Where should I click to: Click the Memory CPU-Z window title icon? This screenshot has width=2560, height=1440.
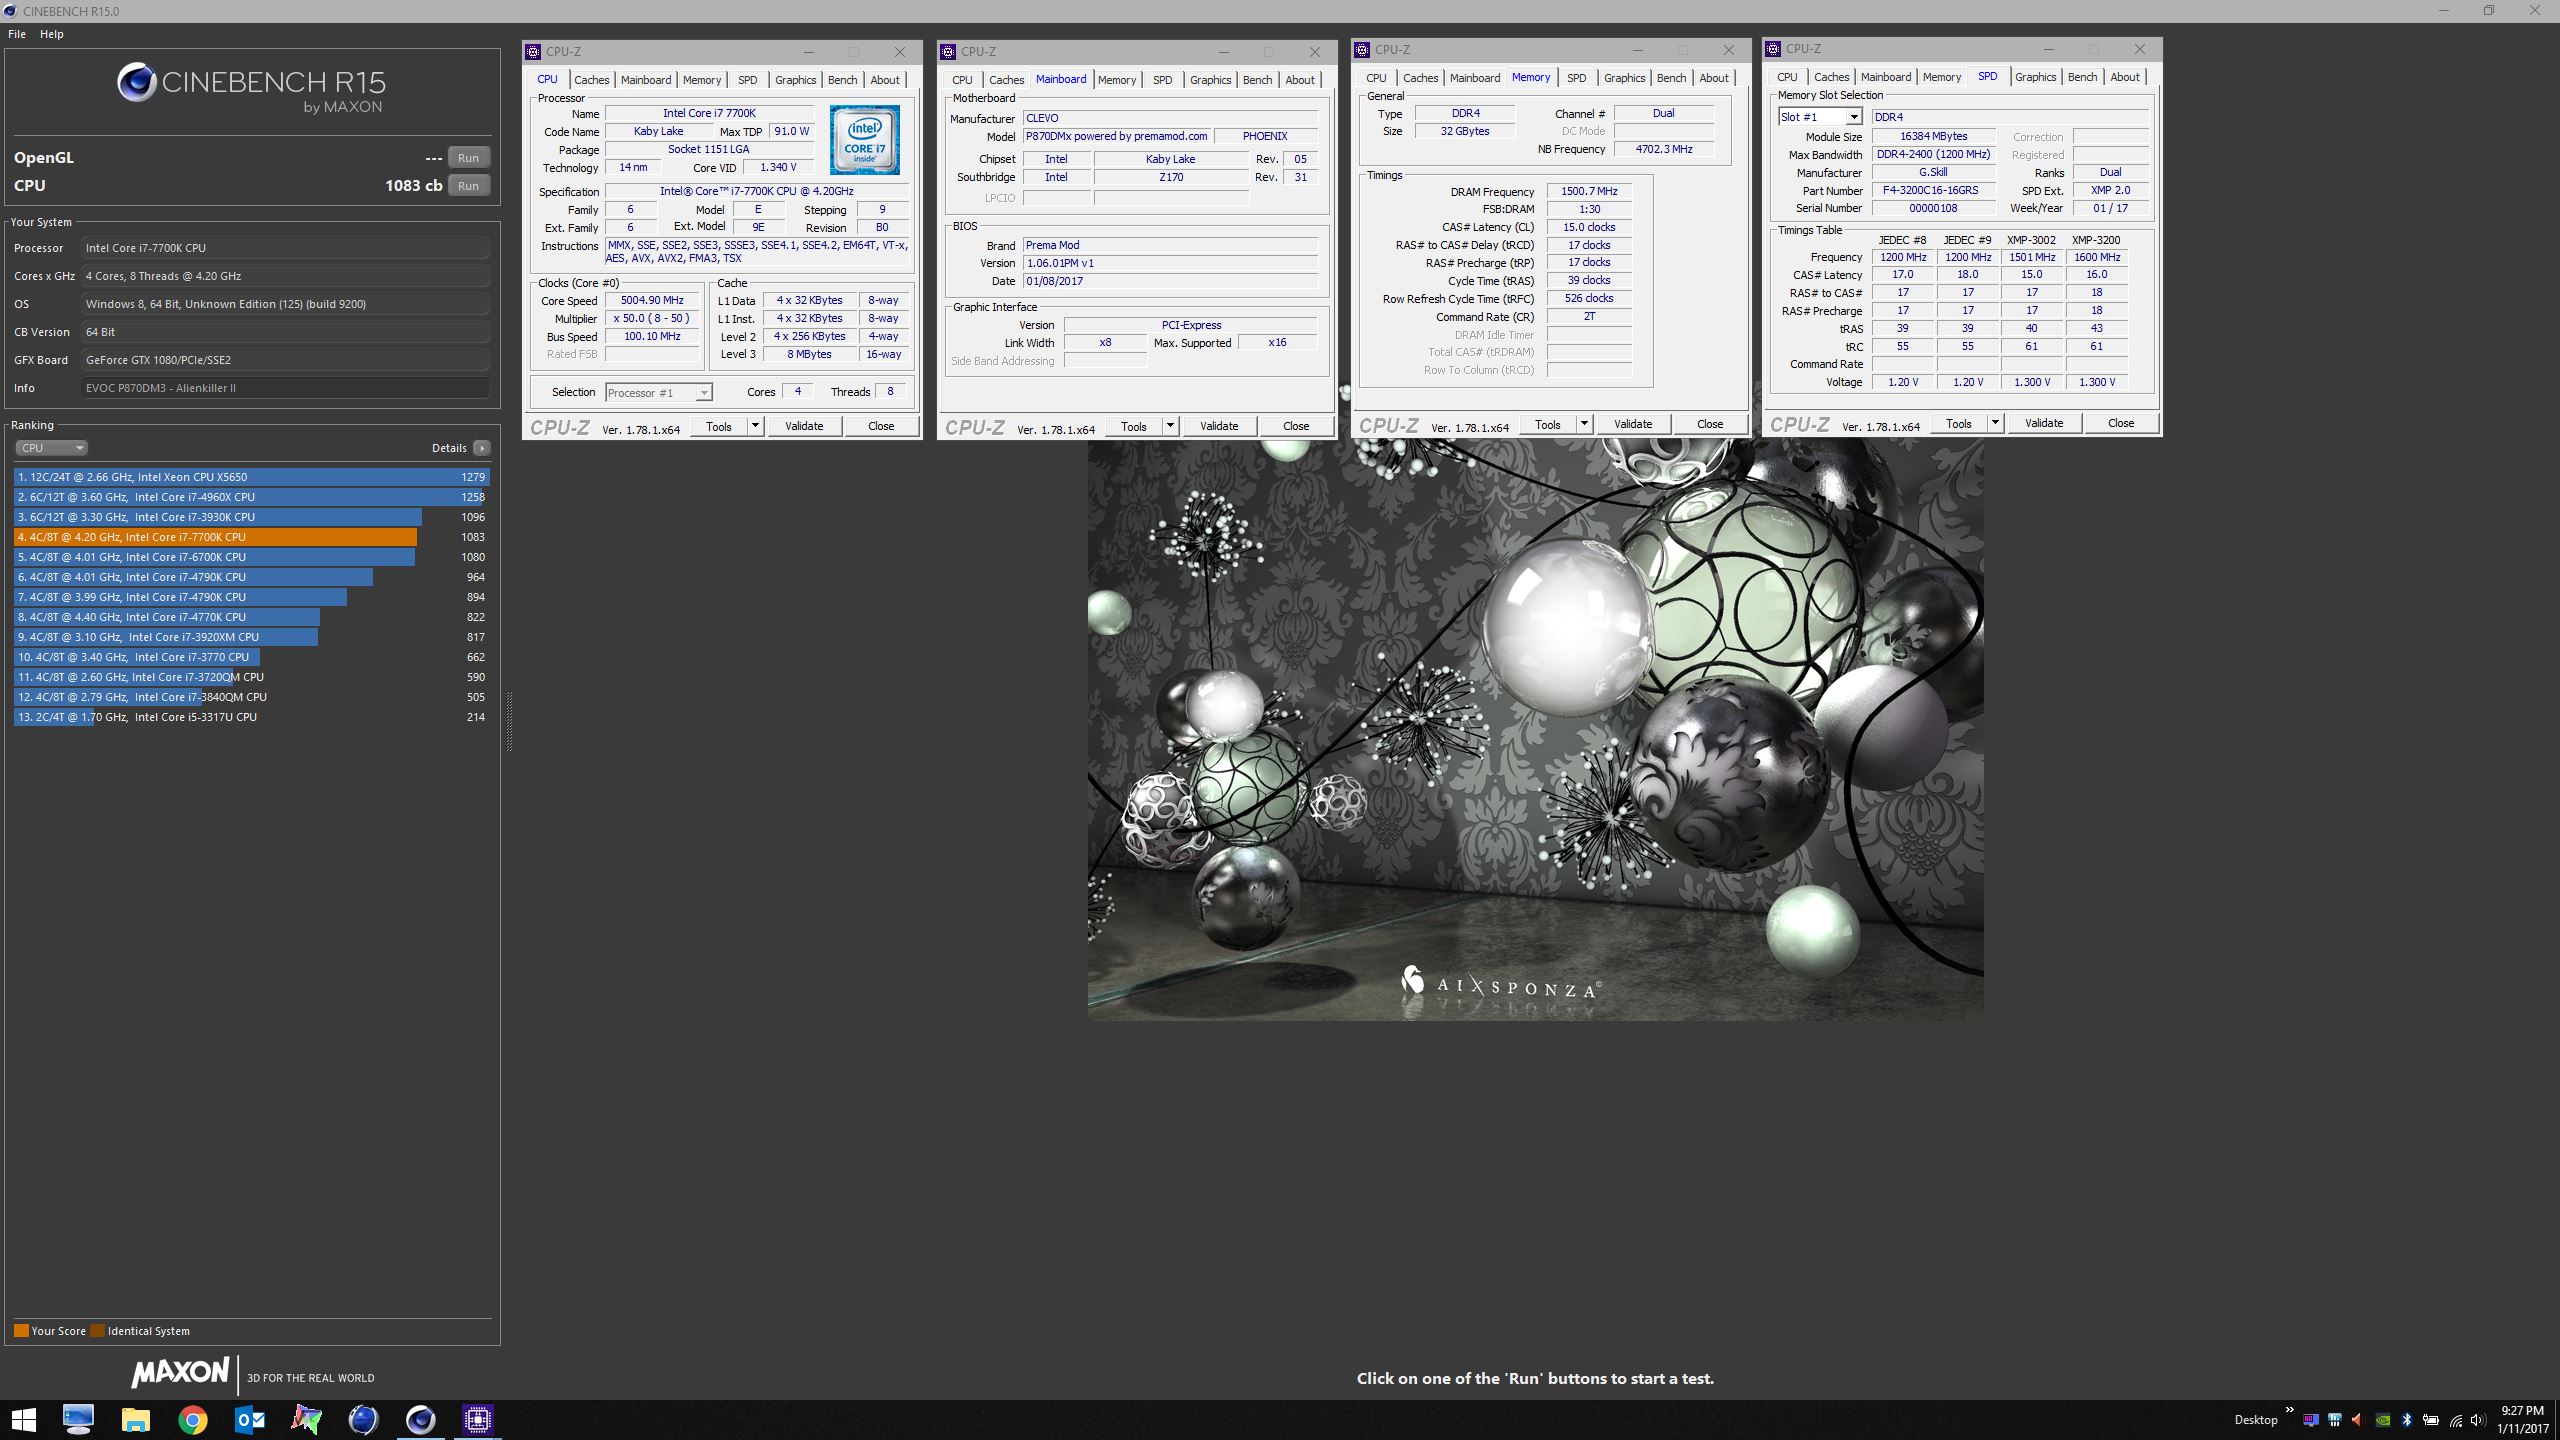(1362, 50)
